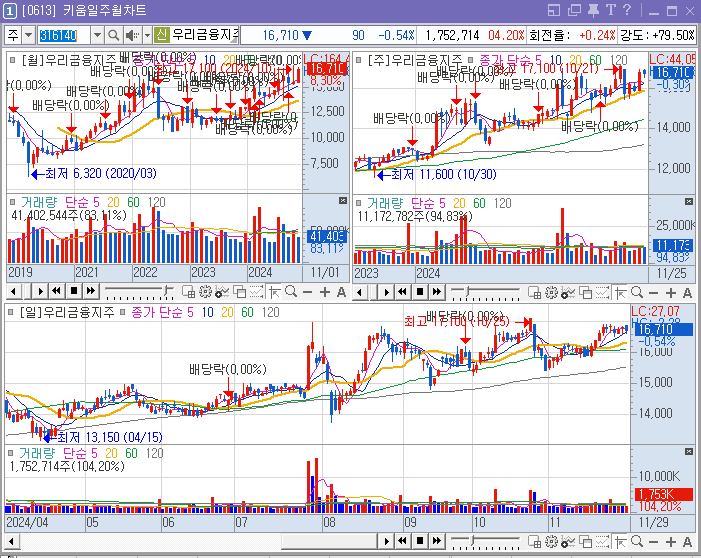Daily chart: toggle crosshair cursor tool
Image resolution: width=701 pixels, height=558 pixels.
[x=621, y=541]
